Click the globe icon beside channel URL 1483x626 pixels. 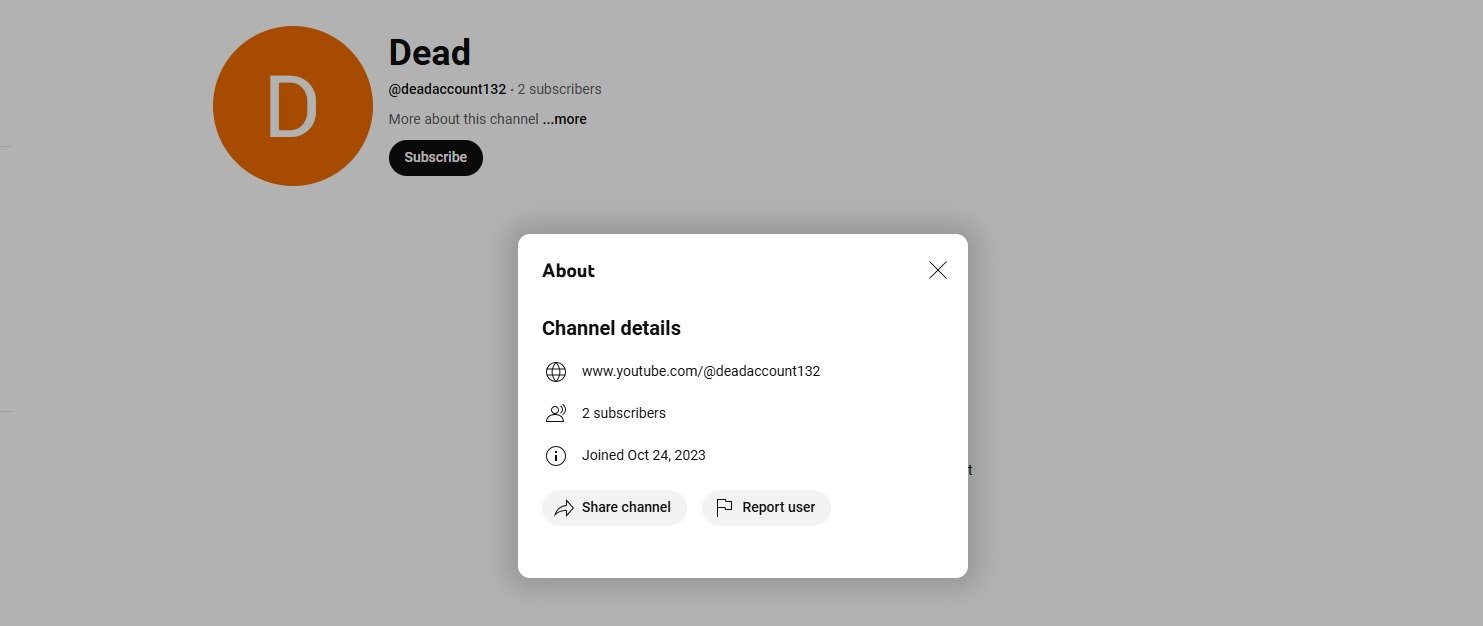[x=556, y=372]
